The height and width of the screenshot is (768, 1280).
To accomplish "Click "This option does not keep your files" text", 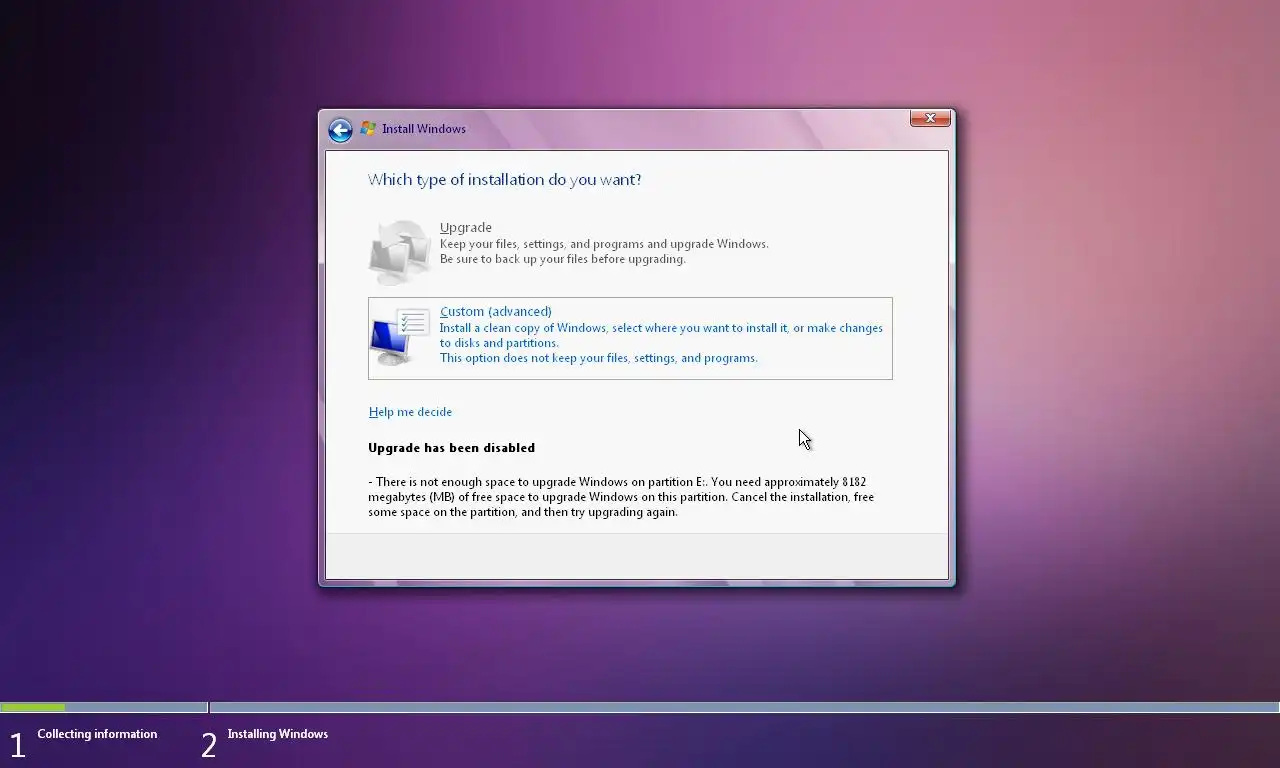I will 599,358.
